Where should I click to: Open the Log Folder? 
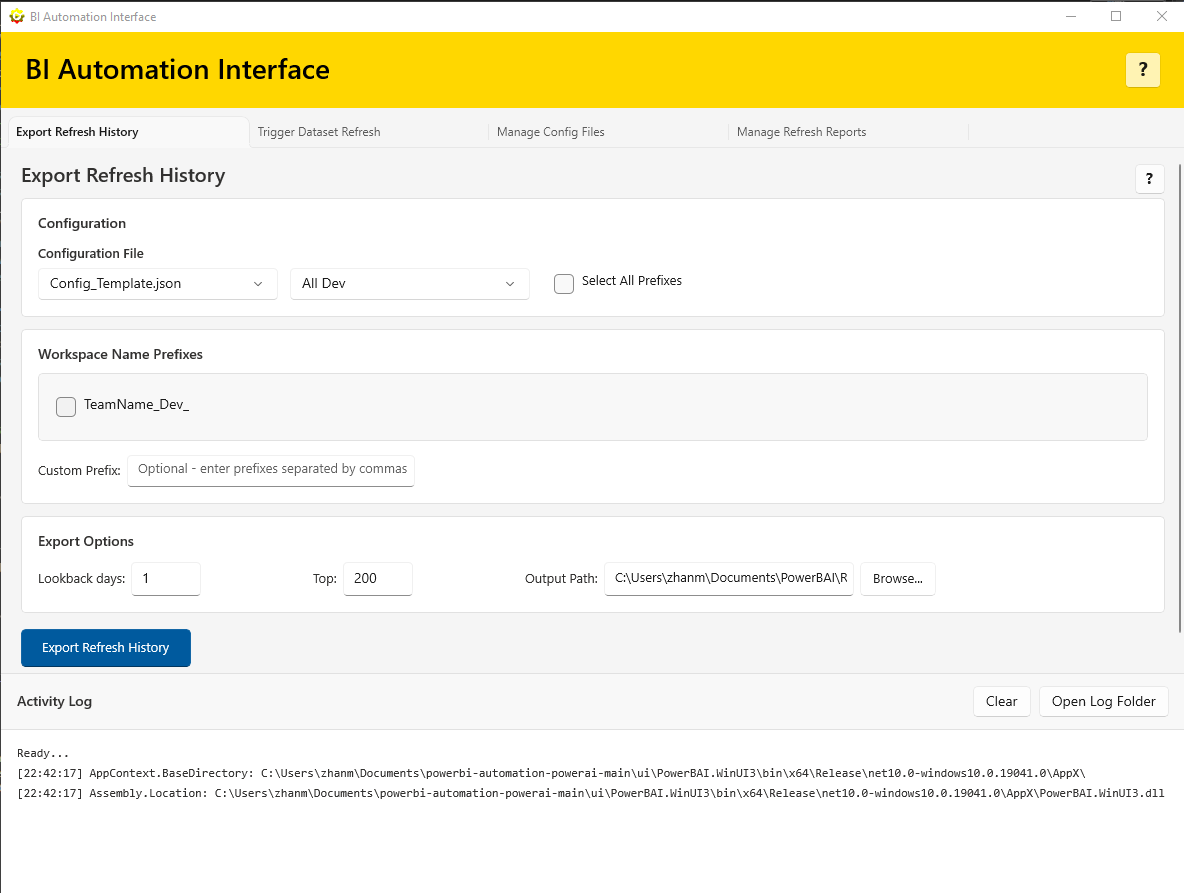1103,701
